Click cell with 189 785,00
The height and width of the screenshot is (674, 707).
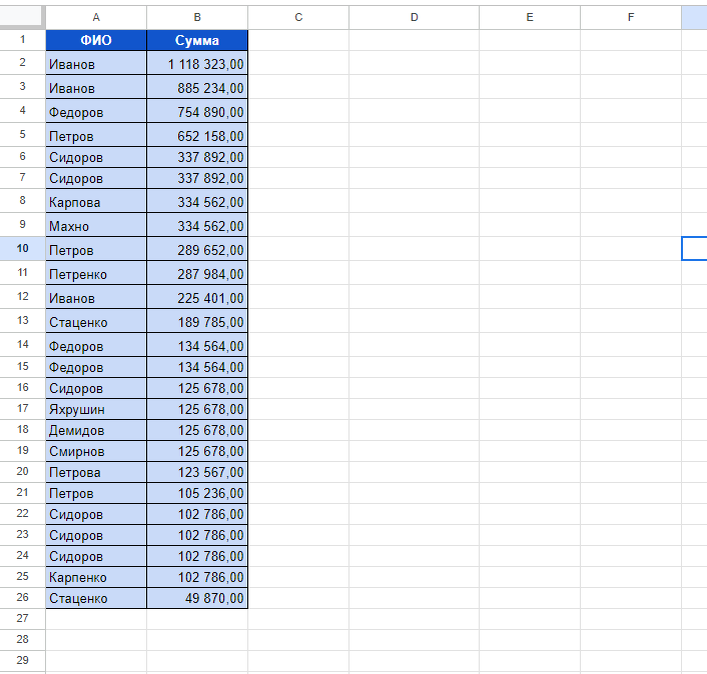pyautogui.click(x=197, y=321)
